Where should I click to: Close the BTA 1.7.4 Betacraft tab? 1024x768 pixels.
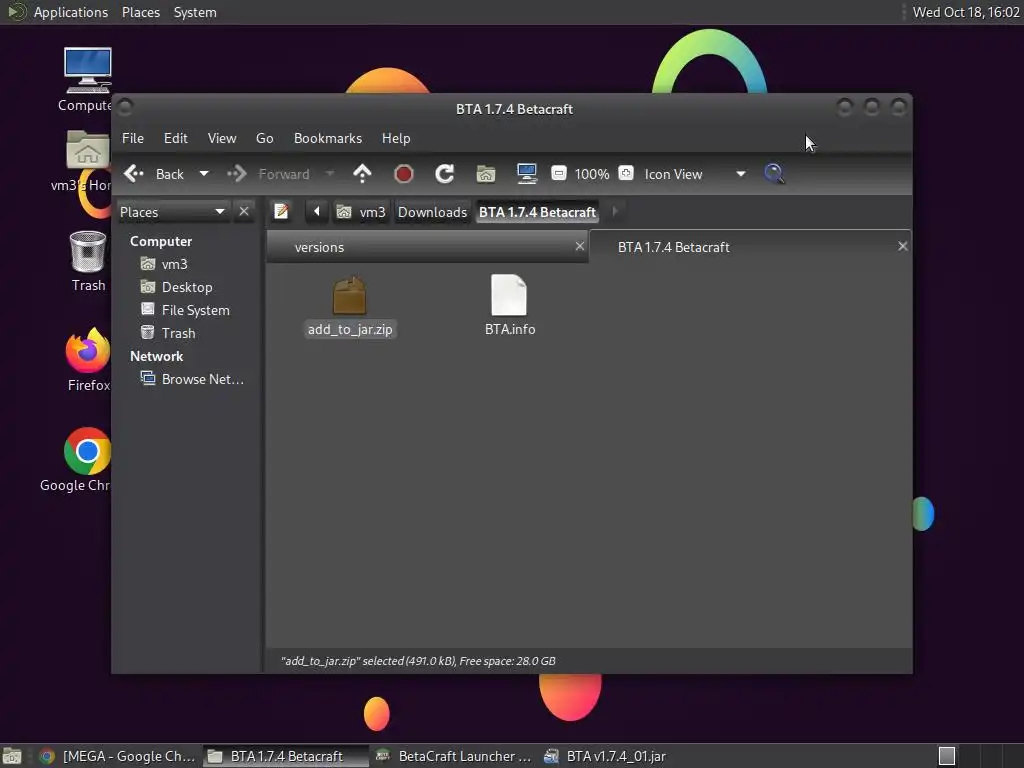903,246
